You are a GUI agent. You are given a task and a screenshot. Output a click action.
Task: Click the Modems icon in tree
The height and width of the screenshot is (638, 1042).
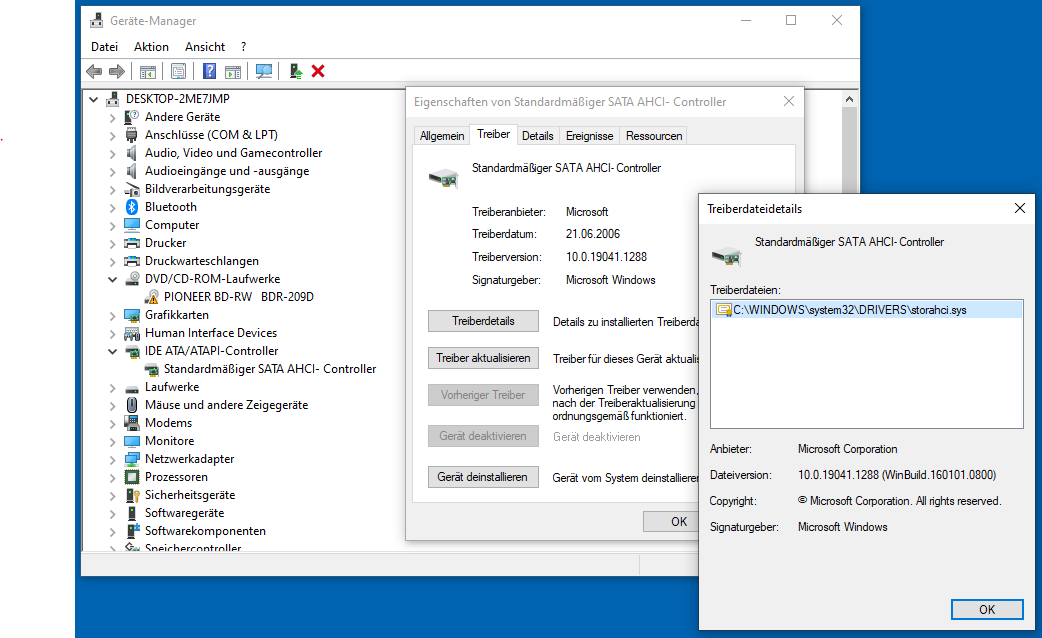(132, 423)
